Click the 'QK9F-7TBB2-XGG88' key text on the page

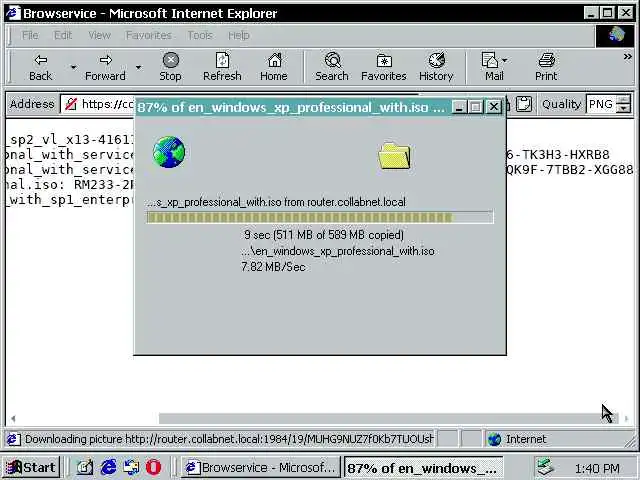point(569,169)
